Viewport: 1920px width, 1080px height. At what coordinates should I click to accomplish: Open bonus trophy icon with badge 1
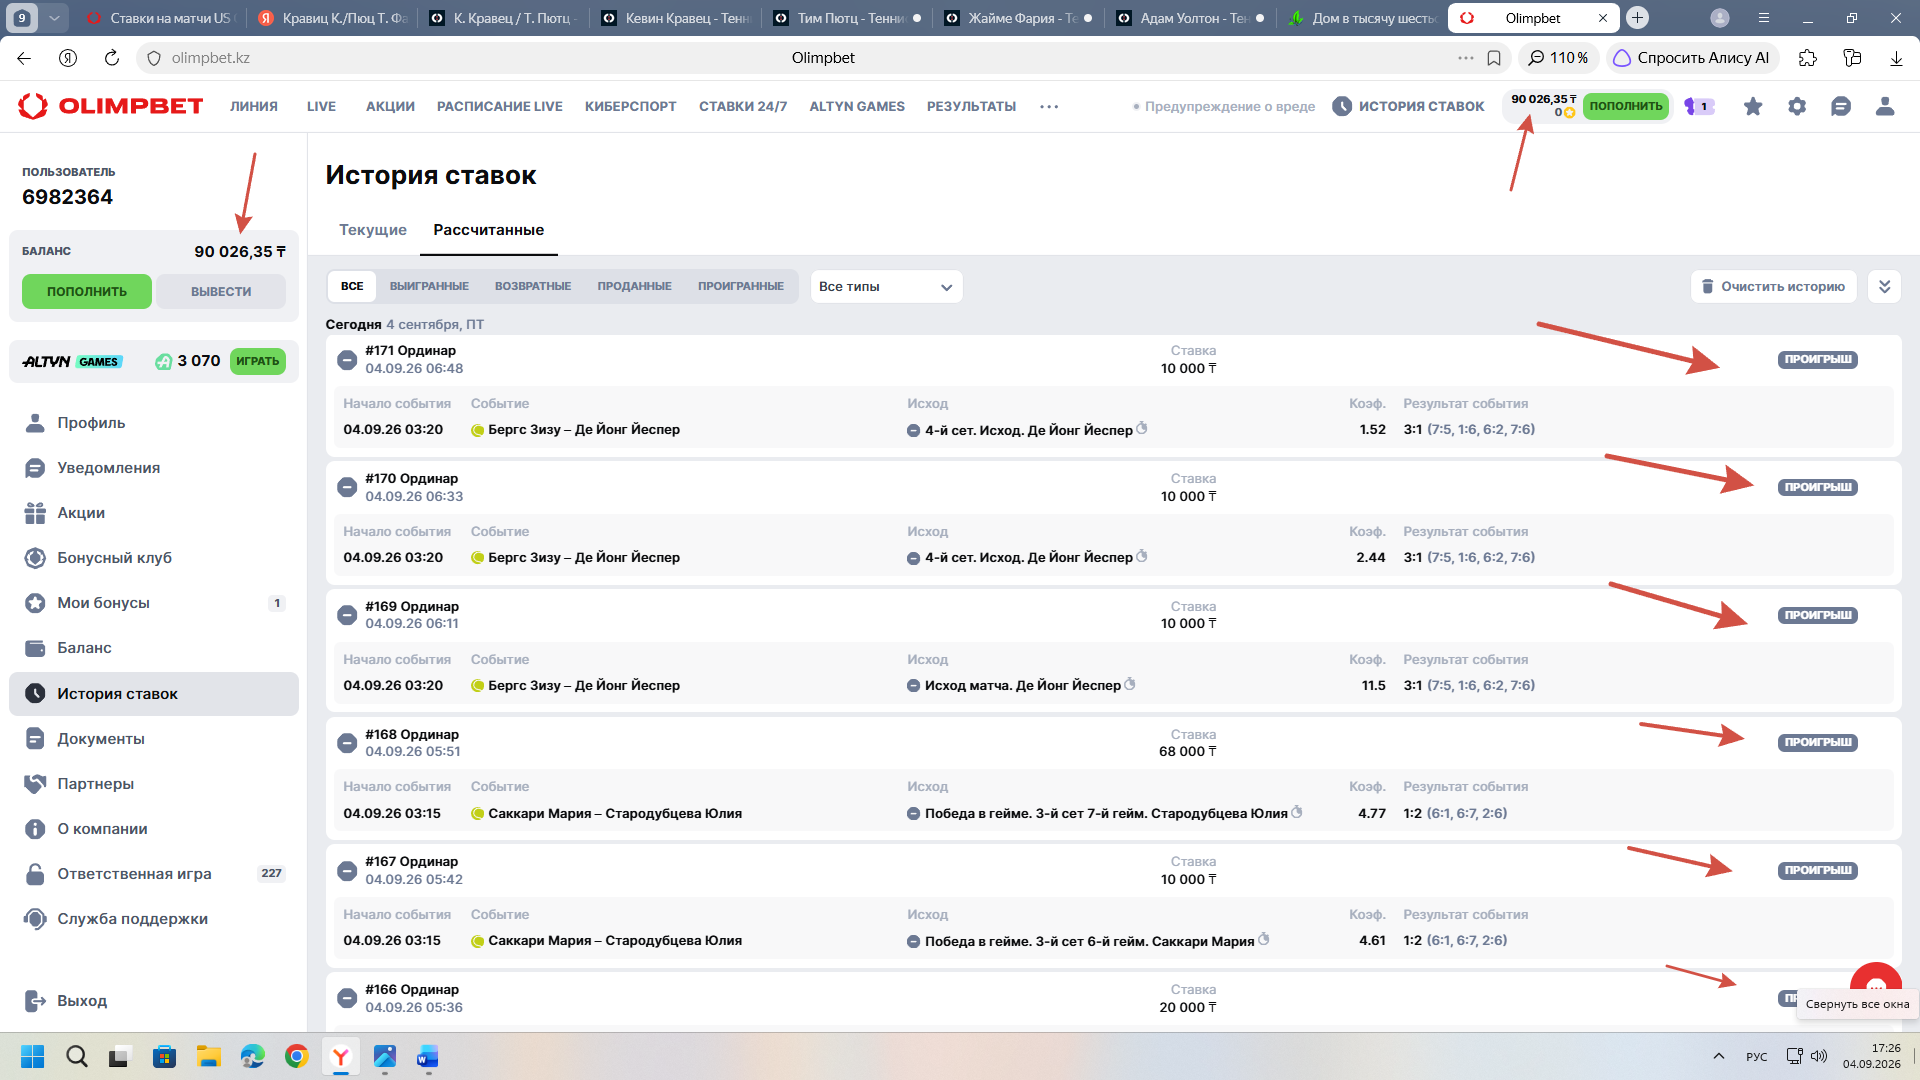click(1699, 106)
